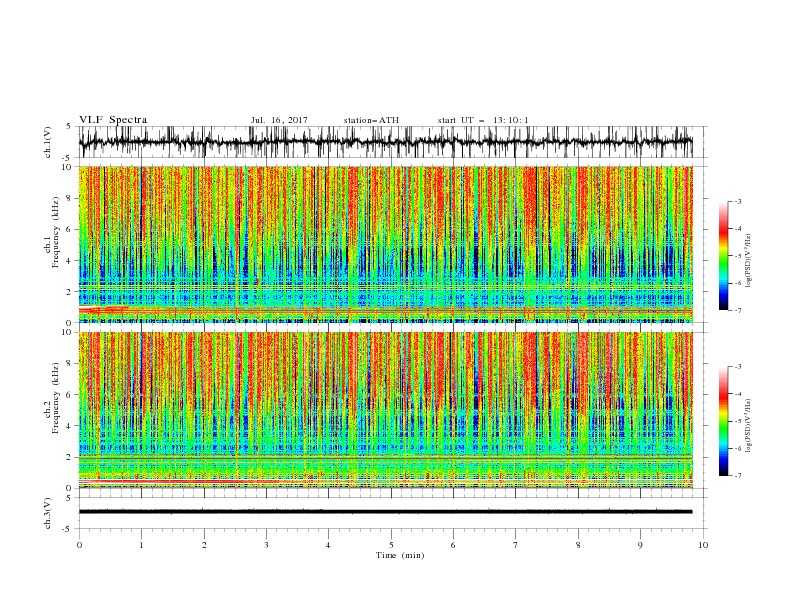Click the lower ch.2 color scale bar

click(723, 421)
